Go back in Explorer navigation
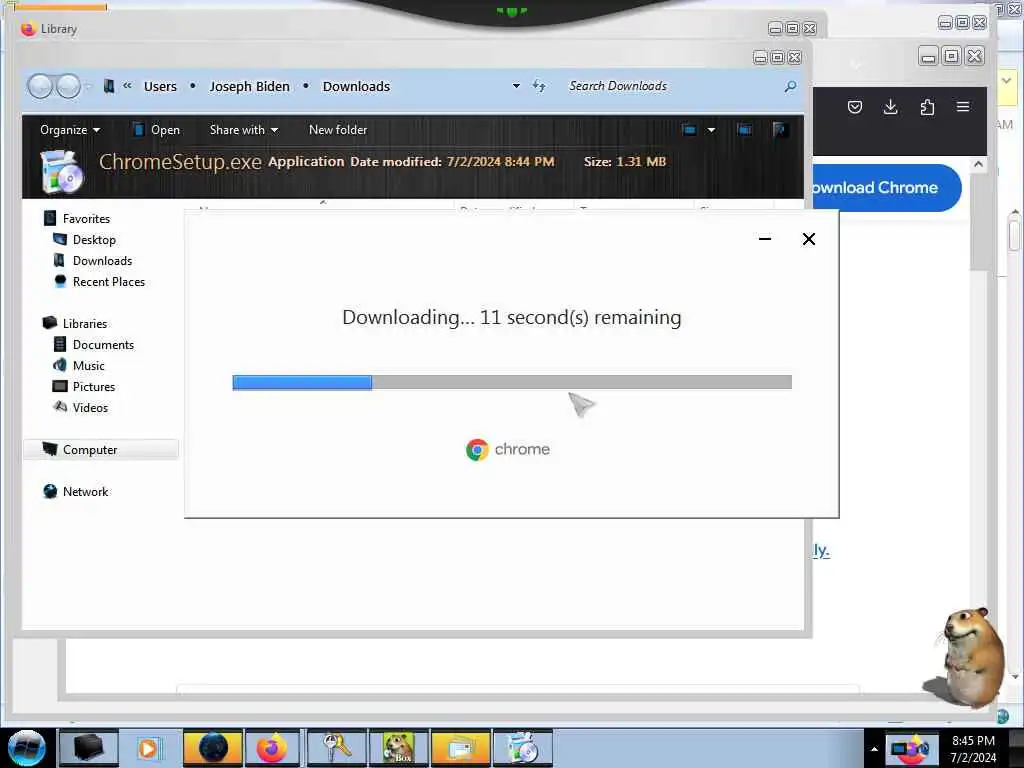Image resolution: width=1024 pixels, height=768 pixels. coord(40,86)
